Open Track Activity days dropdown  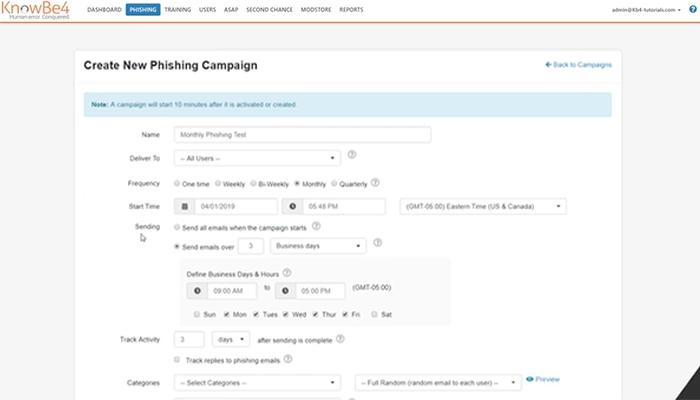(x=231, y=339)
